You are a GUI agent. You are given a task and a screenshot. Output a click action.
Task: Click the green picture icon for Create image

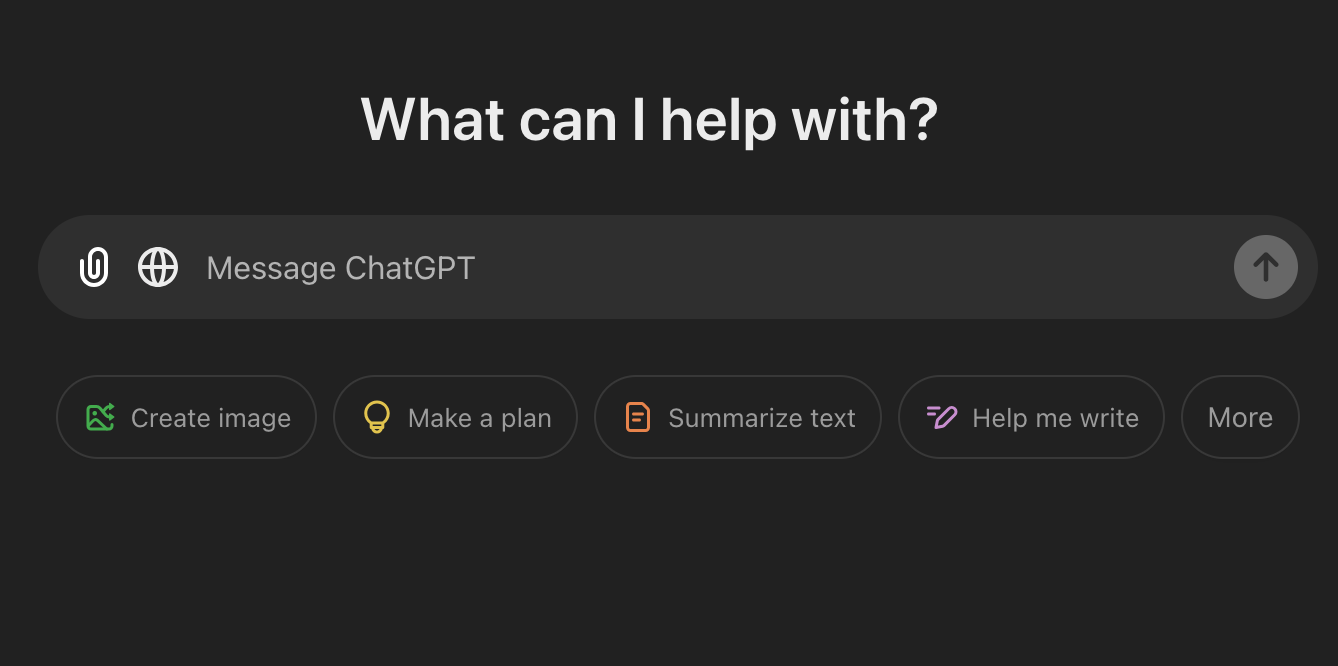point(100,417)
